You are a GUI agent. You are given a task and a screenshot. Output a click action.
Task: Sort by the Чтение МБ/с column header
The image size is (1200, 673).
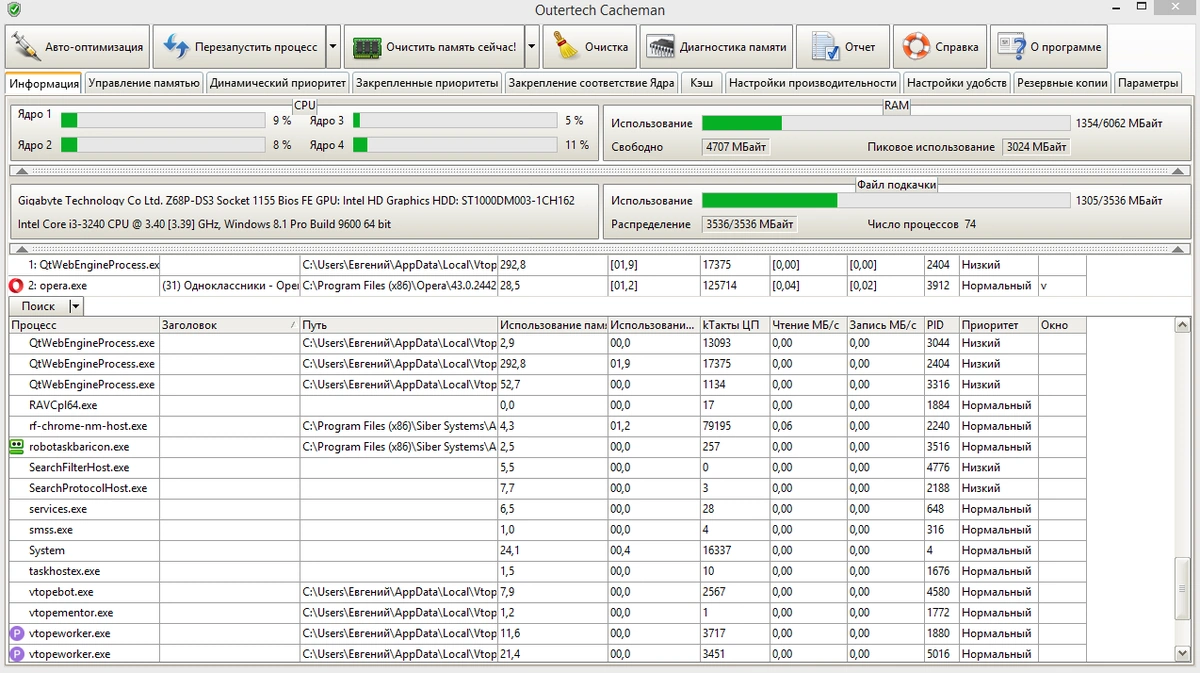808,325
